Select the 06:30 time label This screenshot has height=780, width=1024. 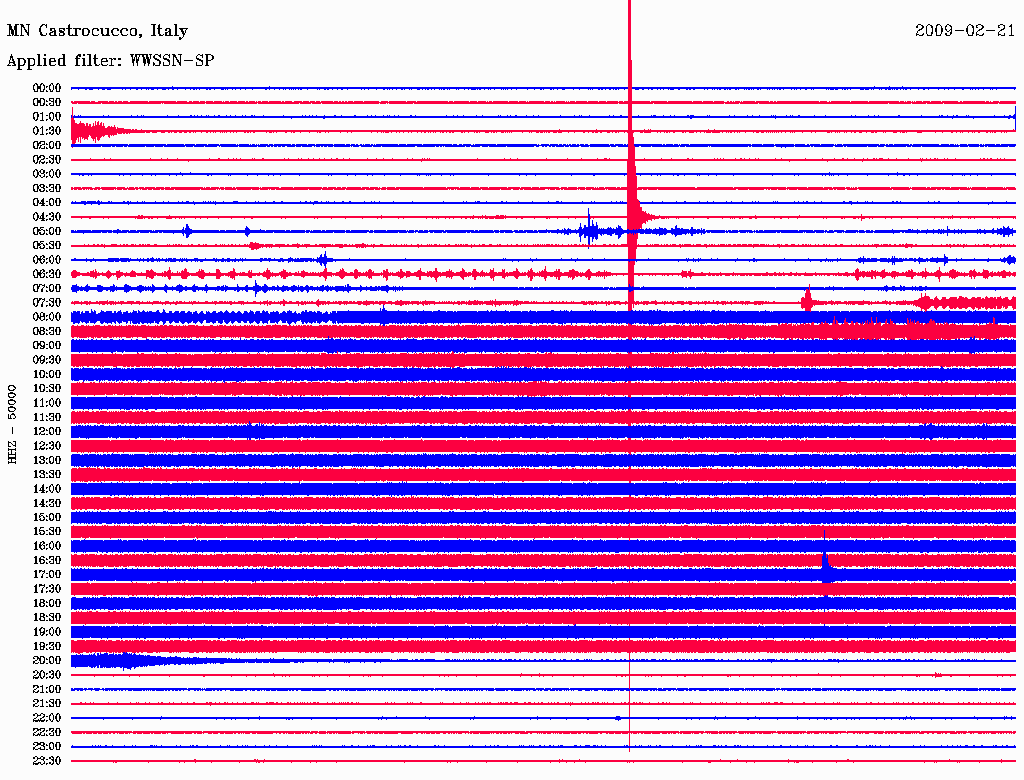coord(47,274)
